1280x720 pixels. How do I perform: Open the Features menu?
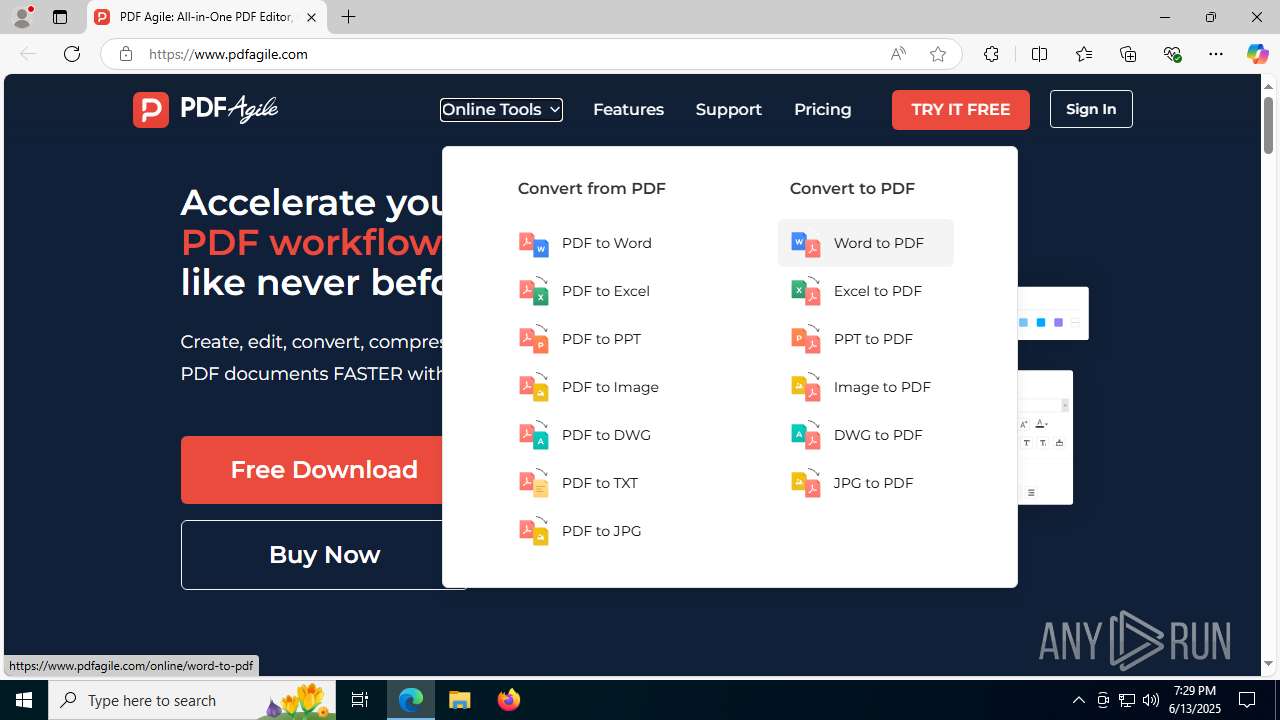pos(628,109)
